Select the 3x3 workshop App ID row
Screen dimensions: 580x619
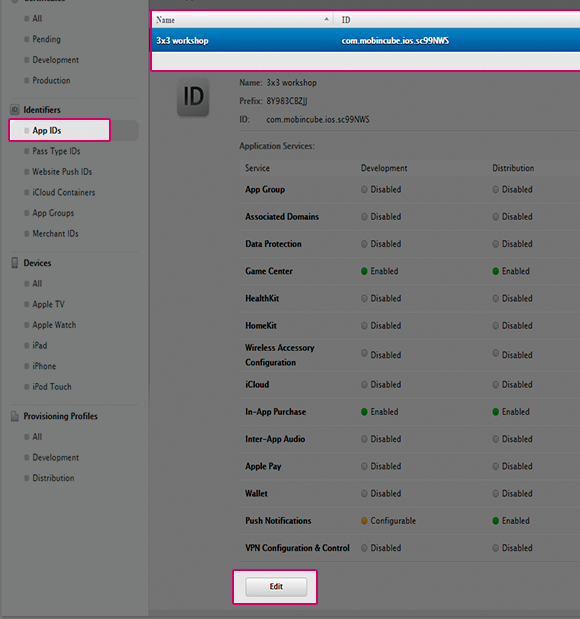pos(366,41)
